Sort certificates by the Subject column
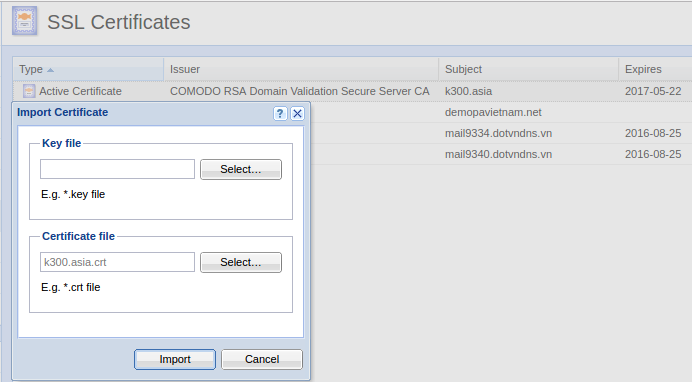 [x=528, y=69]
